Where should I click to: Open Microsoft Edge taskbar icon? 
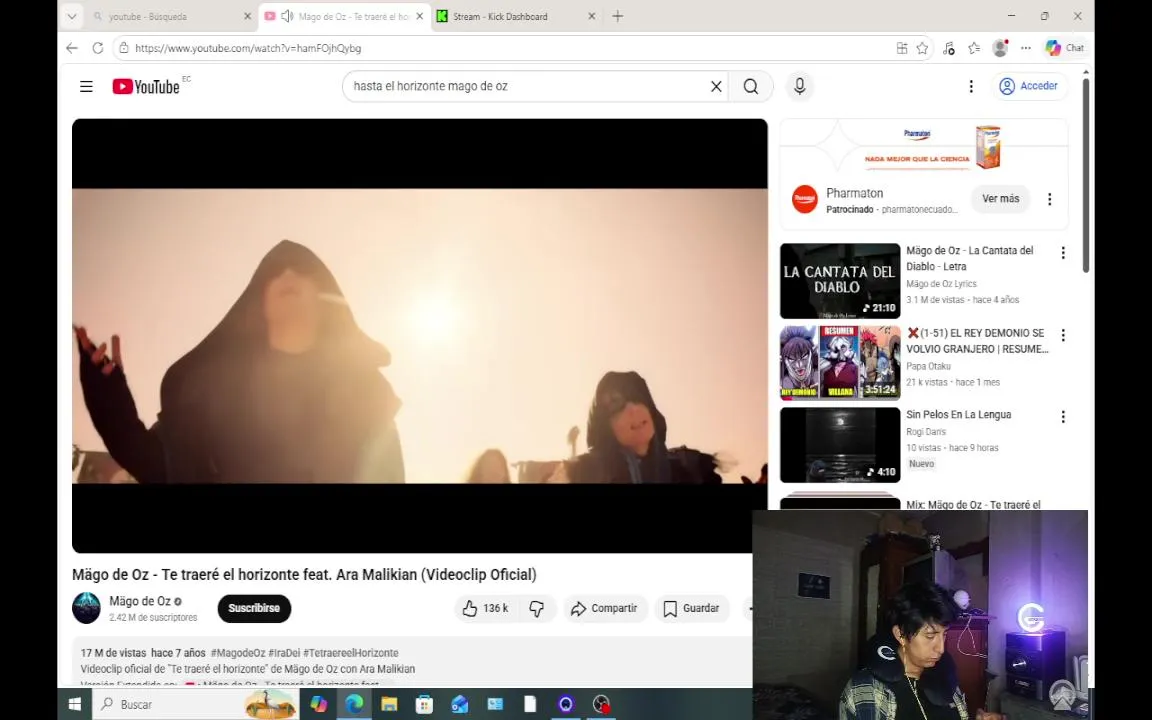click(354, 704)
